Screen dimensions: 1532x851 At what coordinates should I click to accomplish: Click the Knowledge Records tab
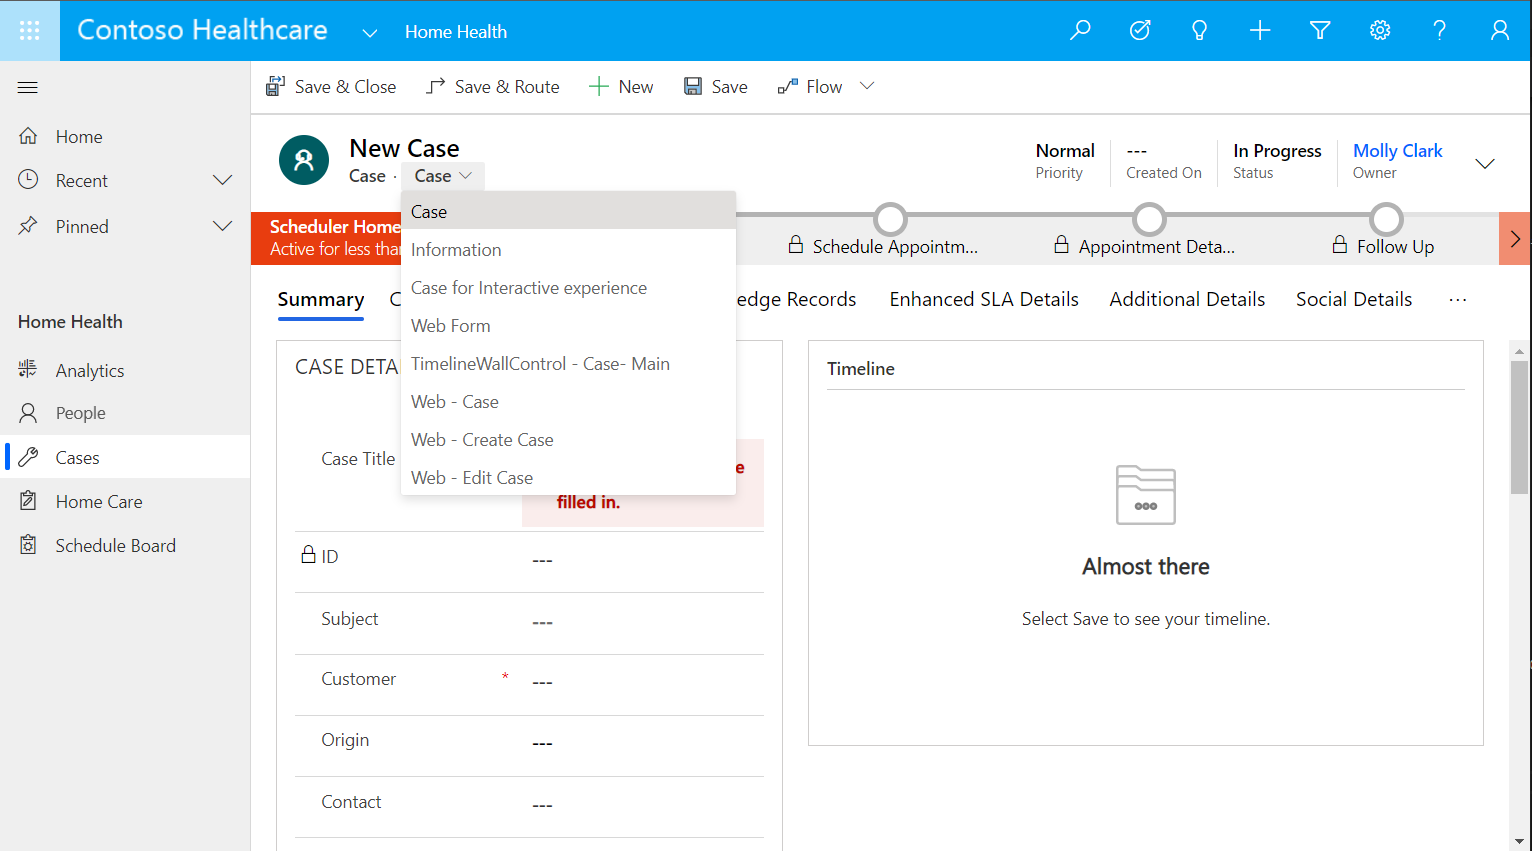click(x=796, y=299)
